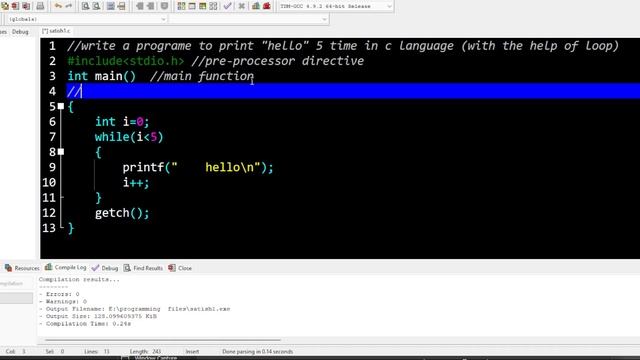The height and width of the screenshot is (360, 640).
Task: Start debugging with the checkmark icon
Action: tap(228, 6)
